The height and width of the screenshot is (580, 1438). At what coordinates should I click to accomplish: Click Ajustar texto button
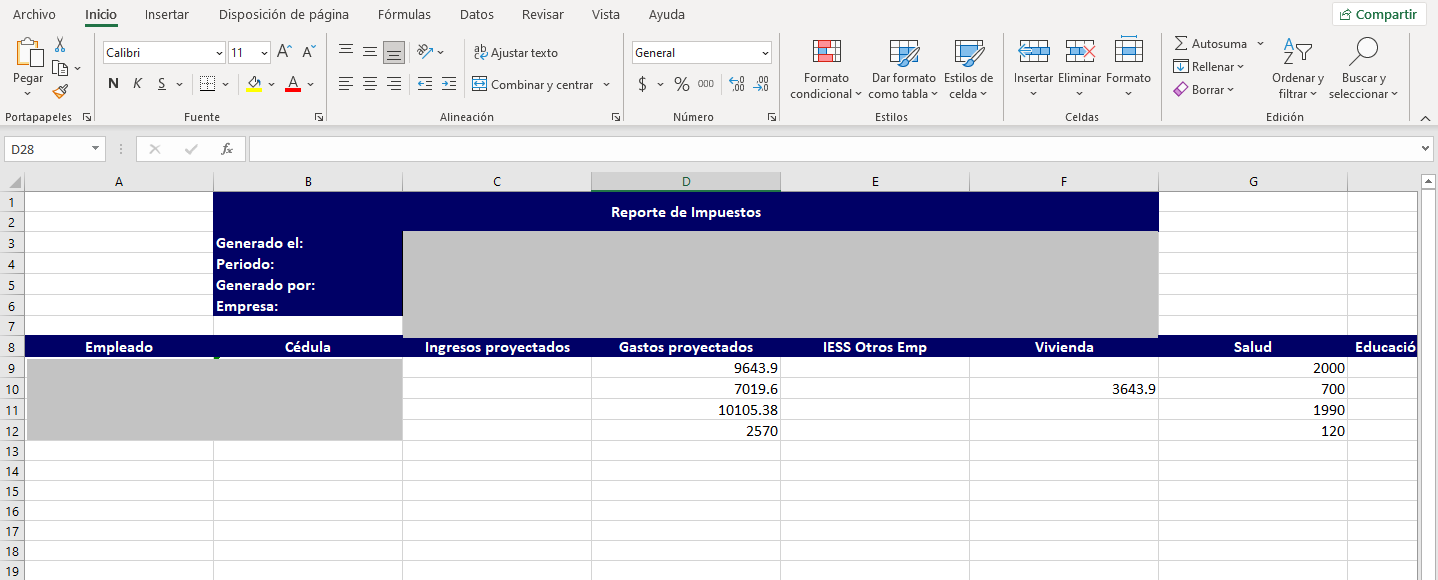point(516,53)
